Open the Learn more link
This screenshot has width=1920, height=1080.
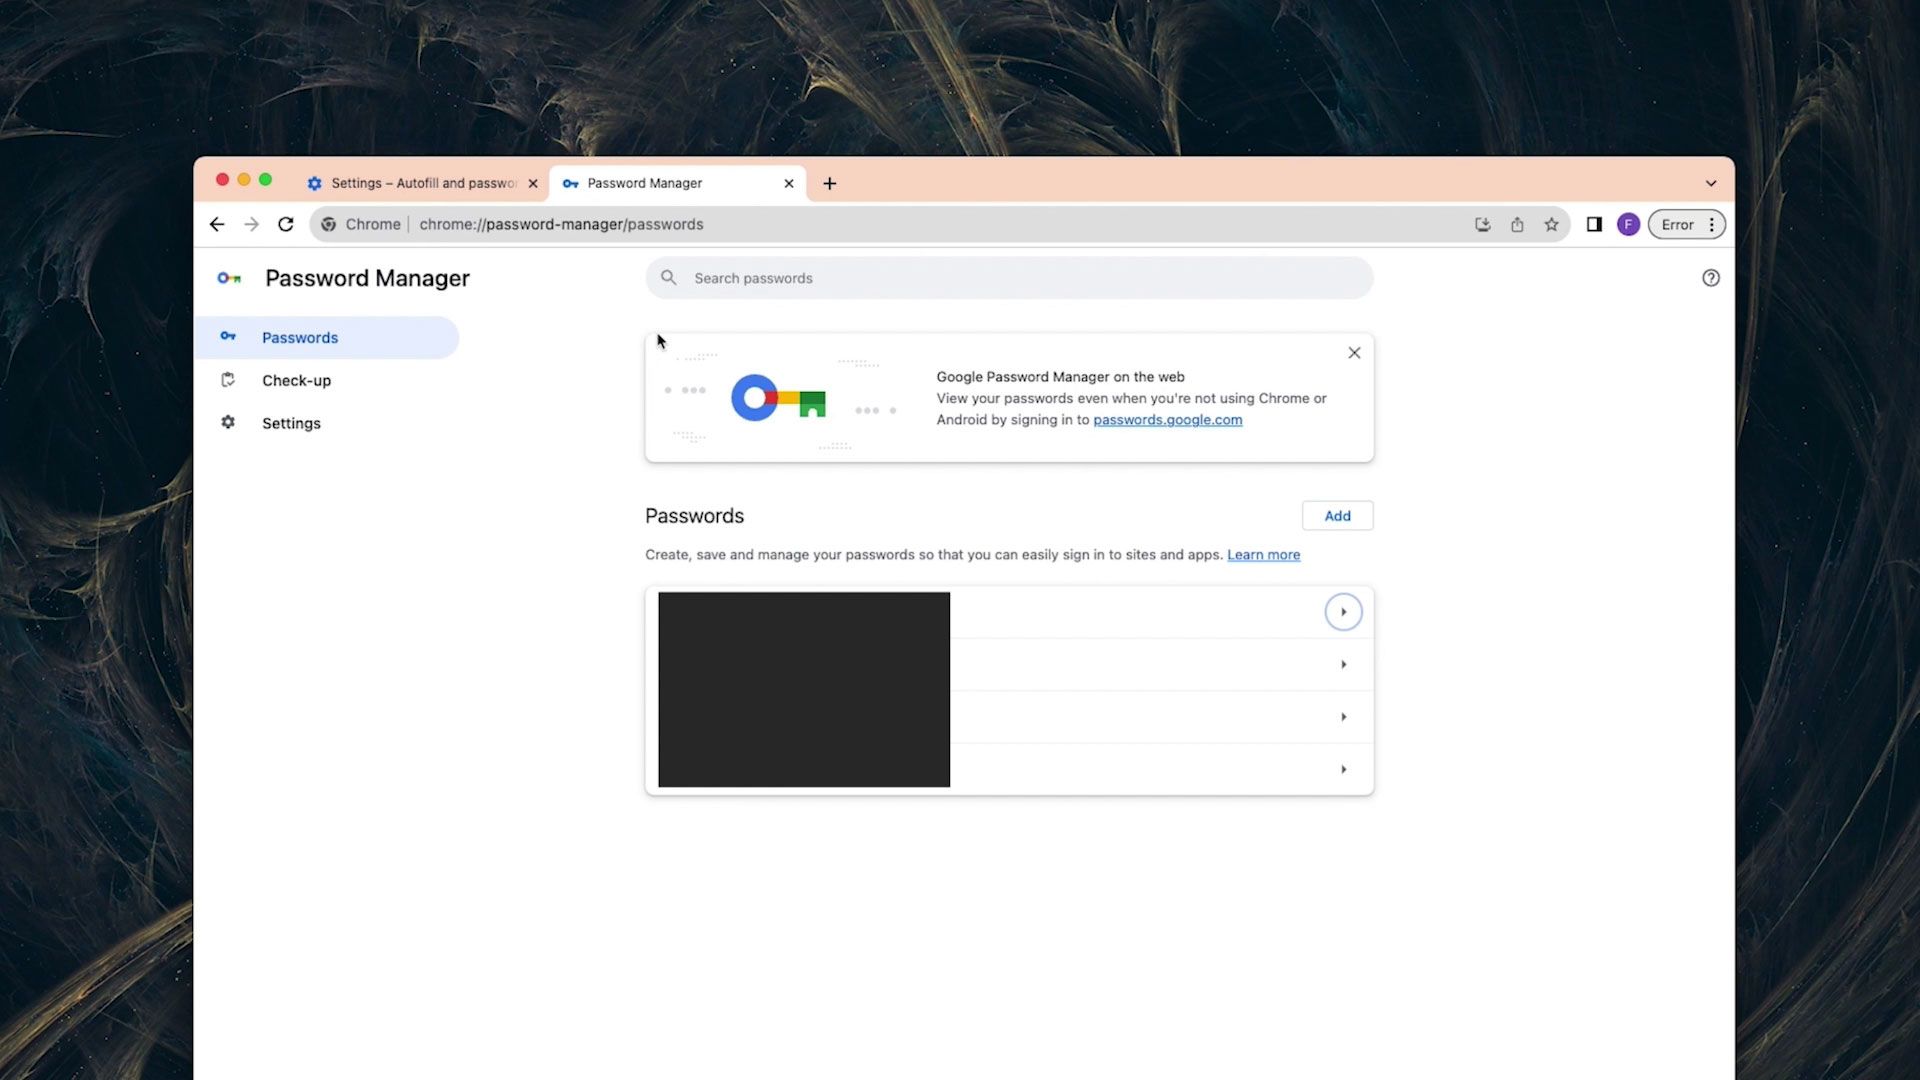tap(1263, 555)
